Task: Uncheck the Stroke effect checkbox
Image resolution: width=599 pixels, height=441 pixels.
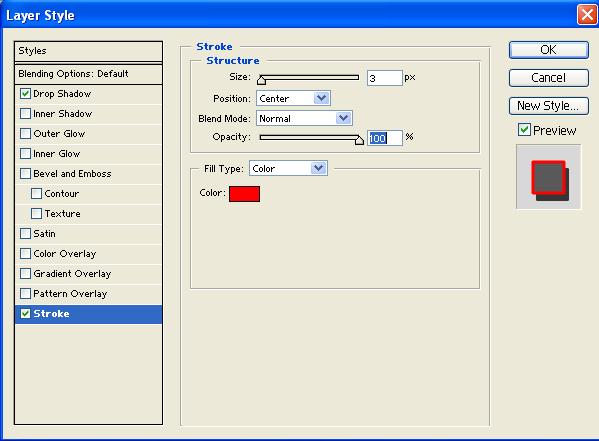Action: coord(25,313)
